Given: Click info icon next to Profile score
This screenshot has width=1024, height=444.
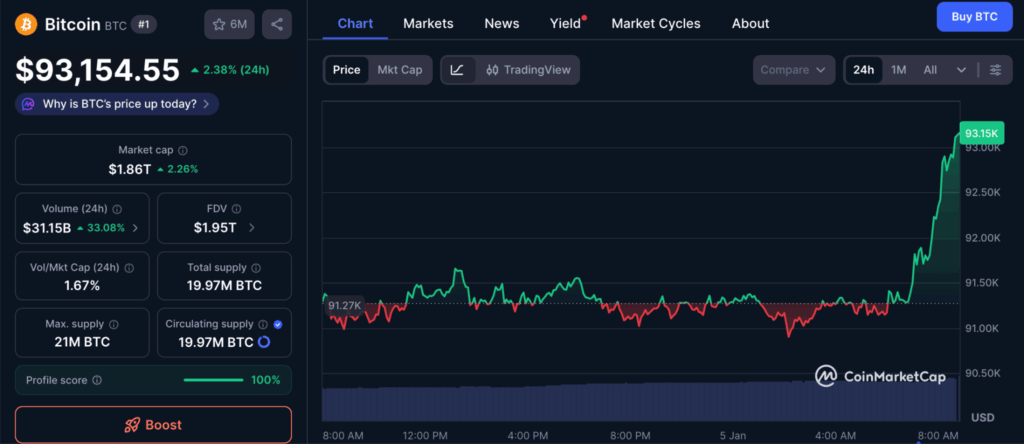Looking at the screenshot, I should pyautogui.click(x=96, y=380).
